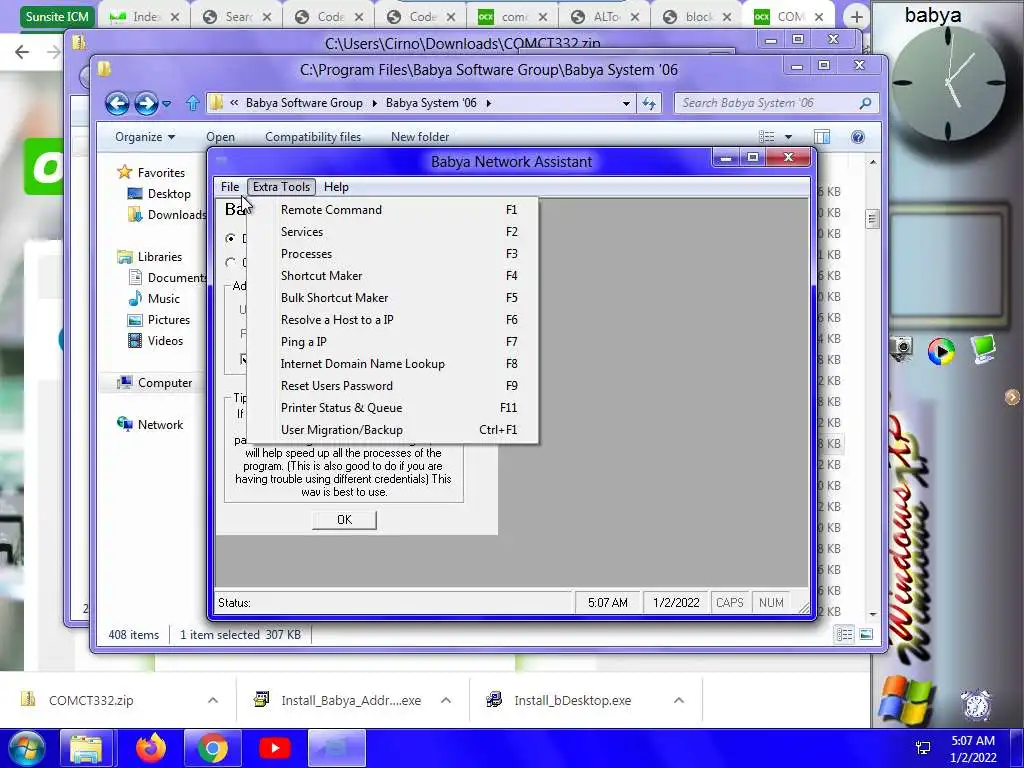This screenshot has height=768, width=1024.
Task: Open Install_bDesktop.exe download chevron
Action: pos(679,700)
